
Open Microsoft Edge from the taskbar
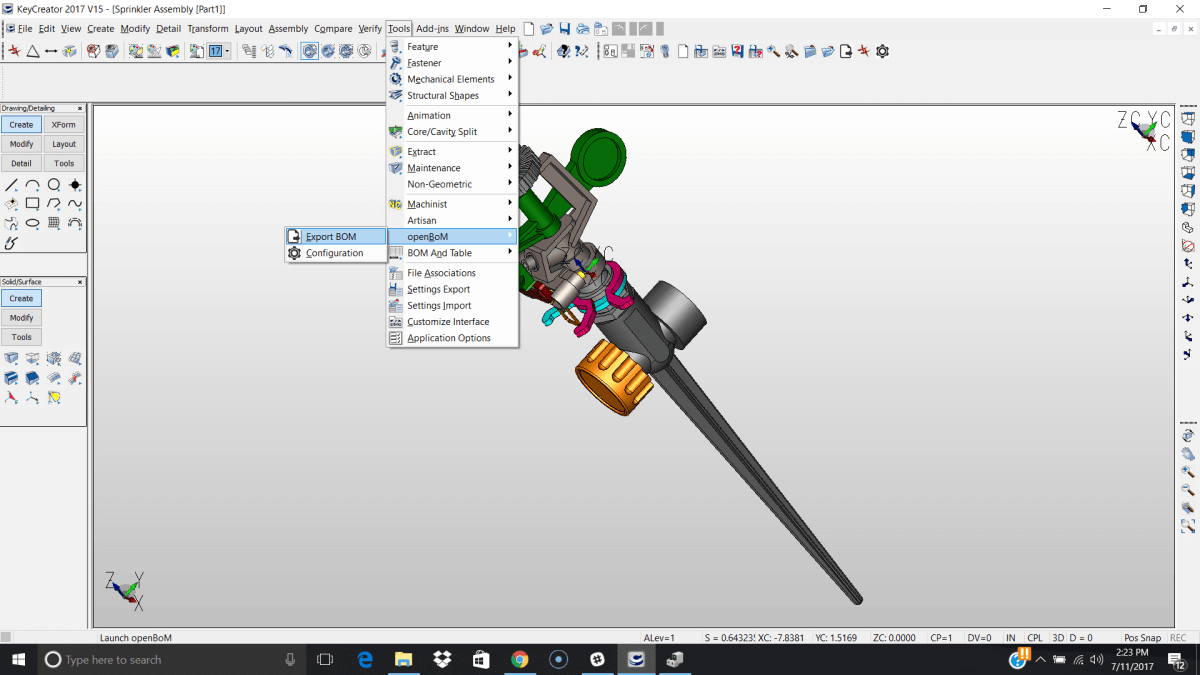365,659
